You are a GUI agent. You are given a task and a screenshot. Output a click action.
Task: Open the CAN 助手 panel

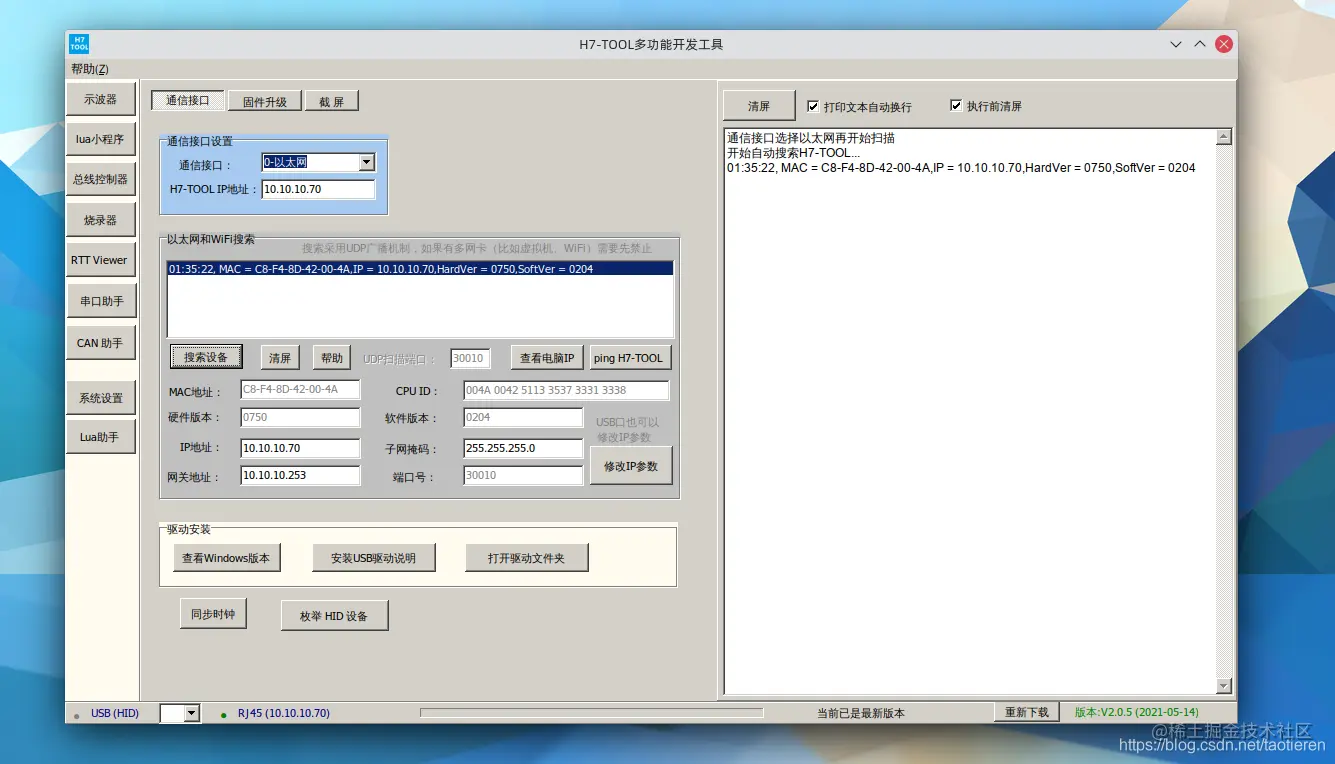tap(100, 343)
